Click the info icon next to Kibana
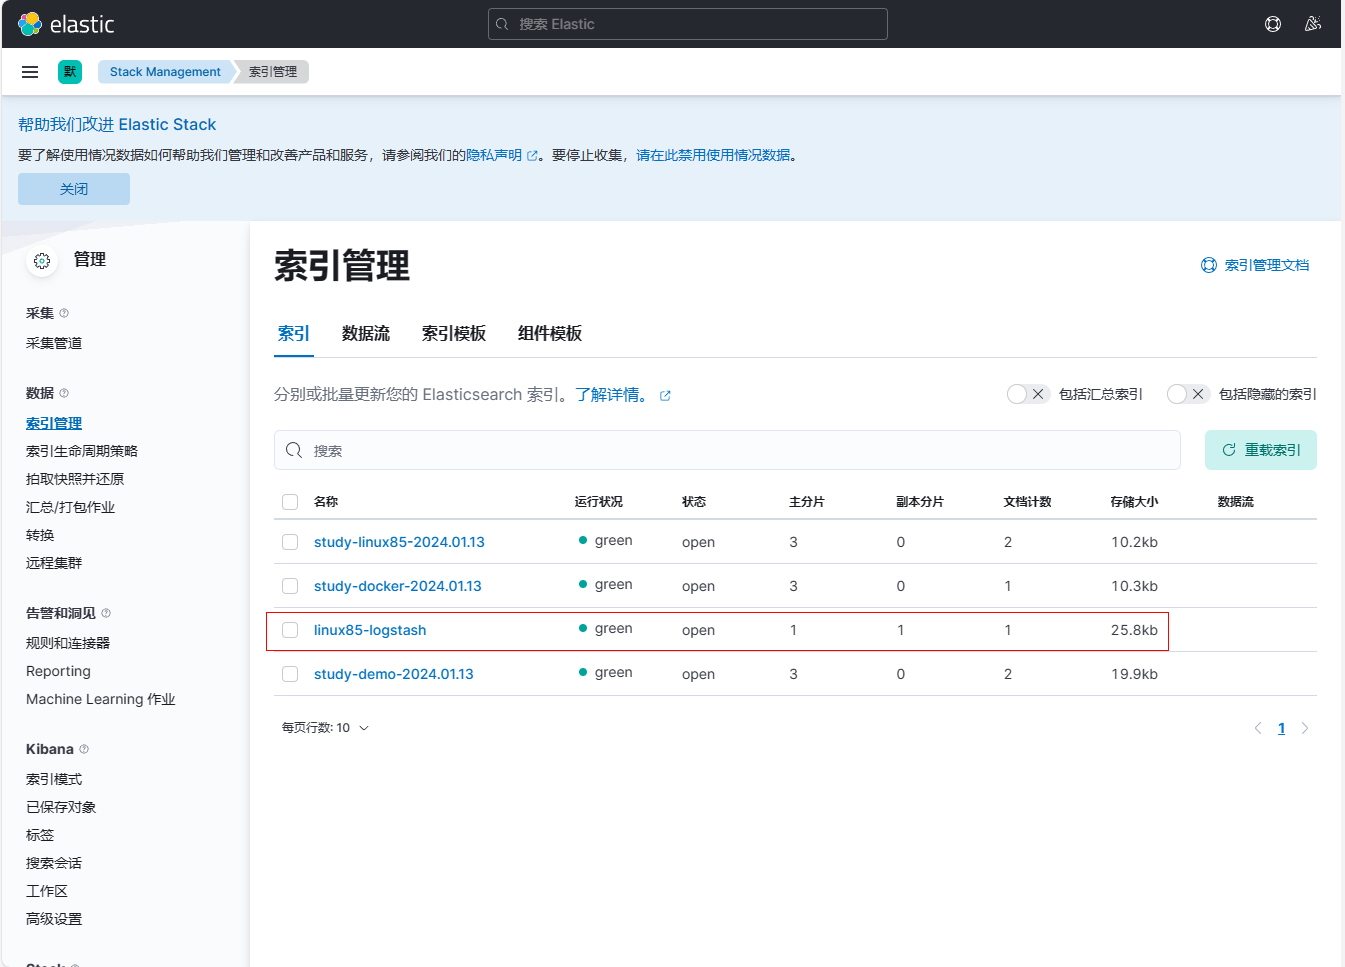The height and width of the screenshot is (967, 1345). tap(84, 749)
